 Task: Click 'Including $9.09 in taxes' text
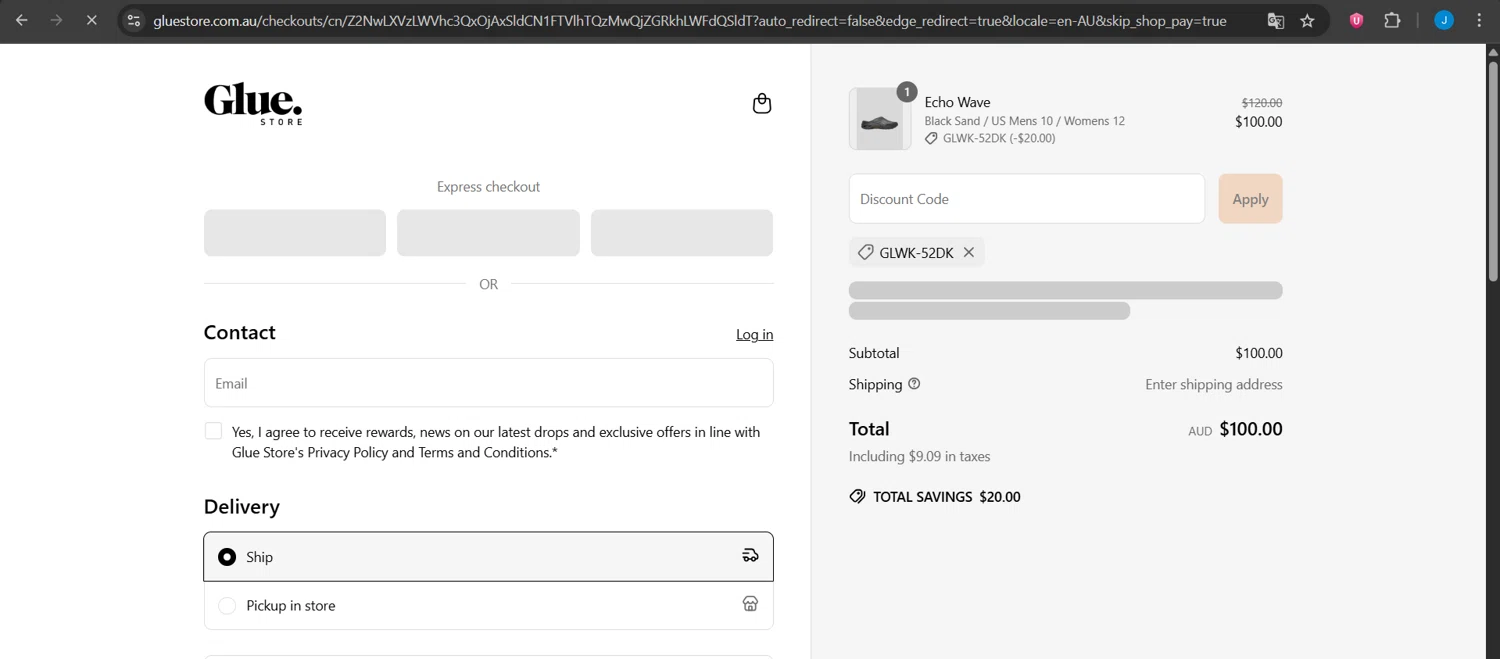point(920,456)
